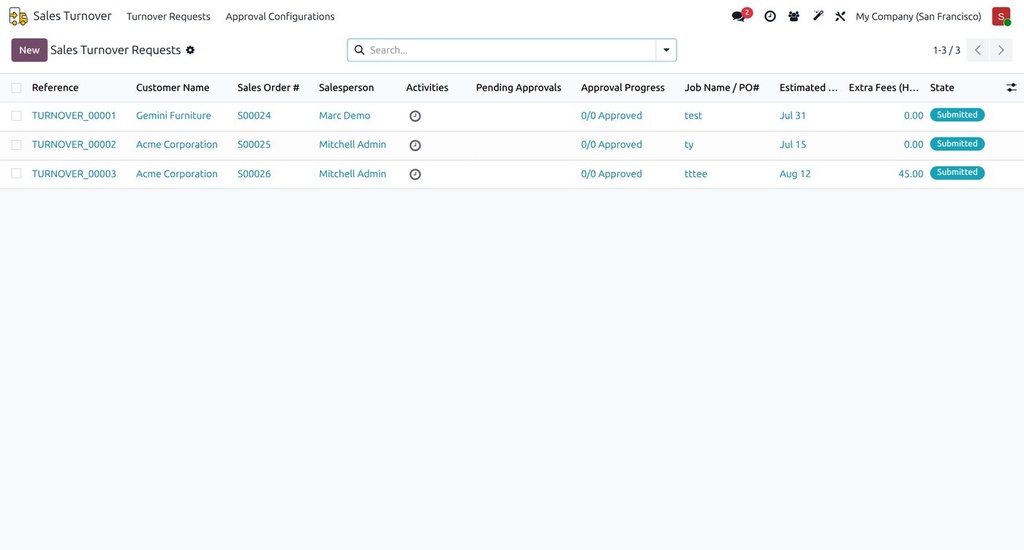Viewport: 1024px width, 550px height.
Task: Open the contacts group icon in top bar
Action: (x=793, y=16)
